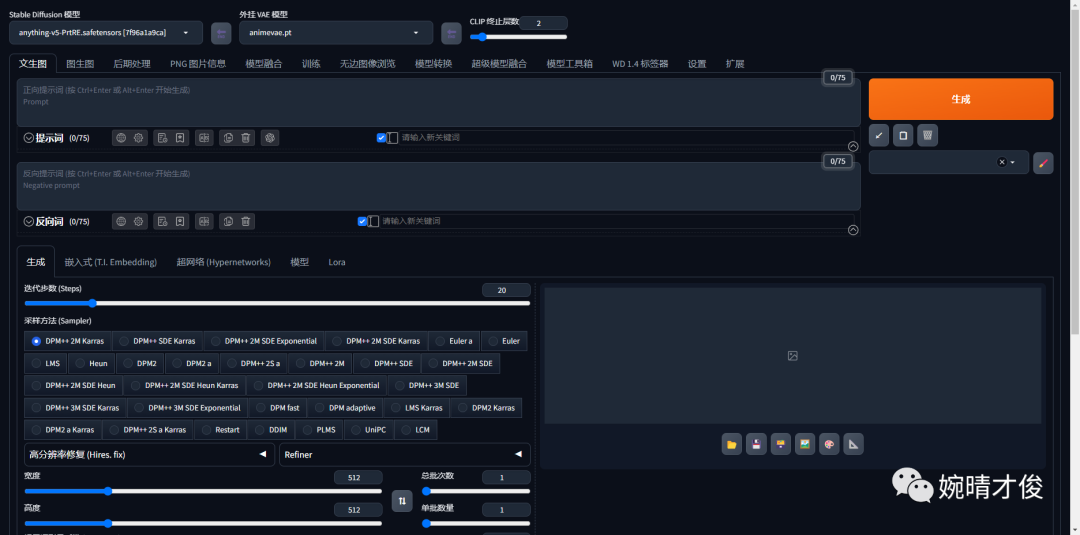Expand 高分辨率修复 (Hires. fix) section
1080x535 pixels.
[149, 454]
